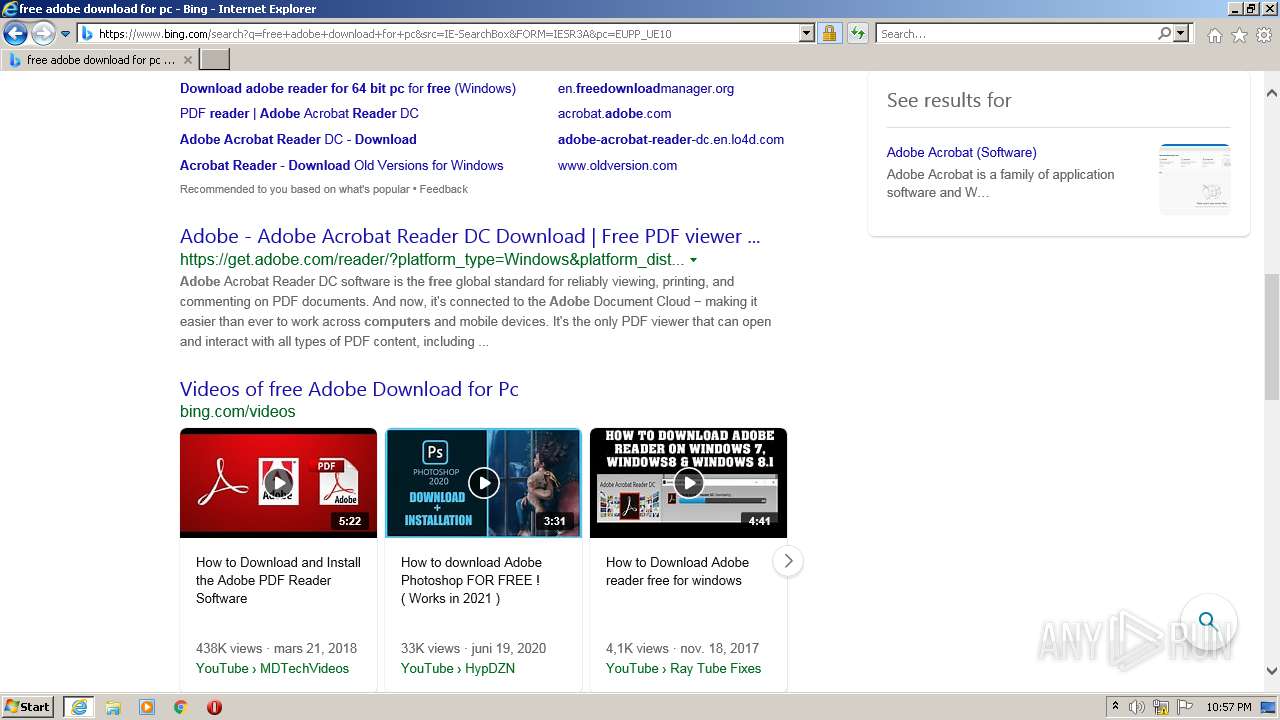The image size is (1280, 720).
Task: Open Adobe Acrobat Reader DC Download result title
Action: (x=470, y=236)
